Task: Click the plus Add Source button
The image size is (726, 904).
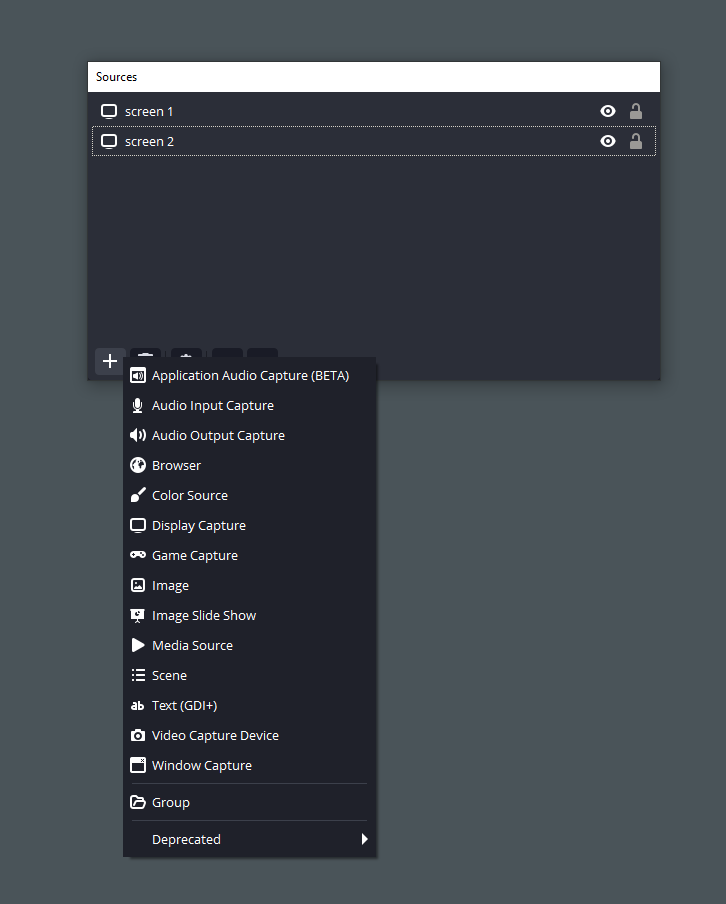Action: pos(110,361)
